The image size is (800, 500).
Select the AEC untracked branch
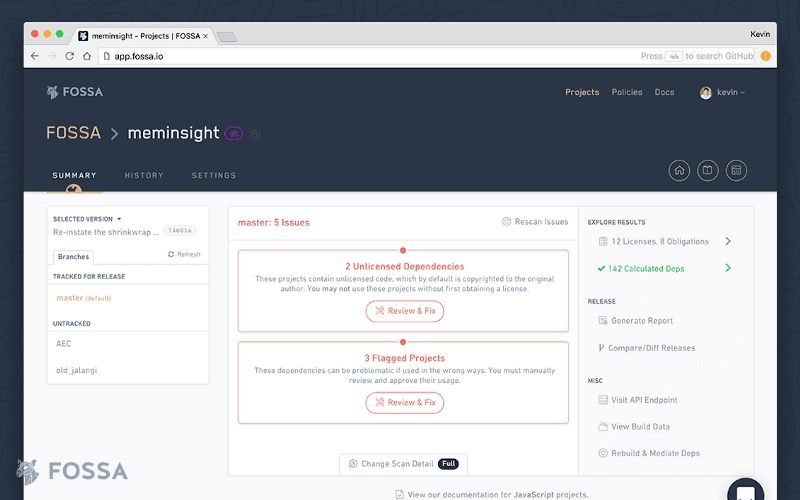coord(63,343)
